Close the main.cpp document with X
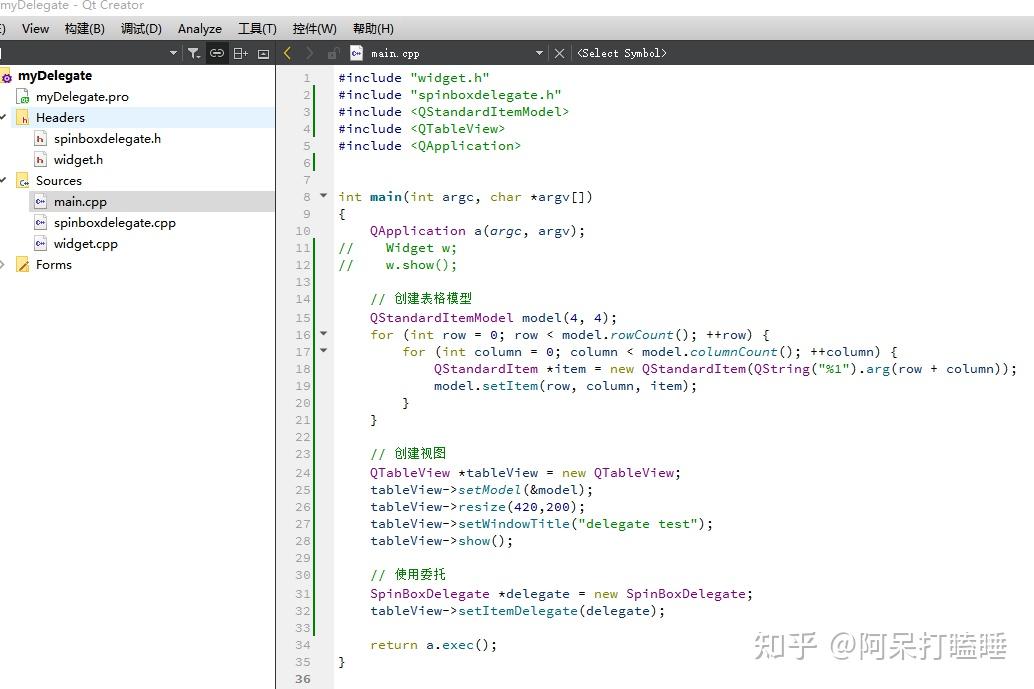The height and width of the screenshot is (689, 1034). 559,53
